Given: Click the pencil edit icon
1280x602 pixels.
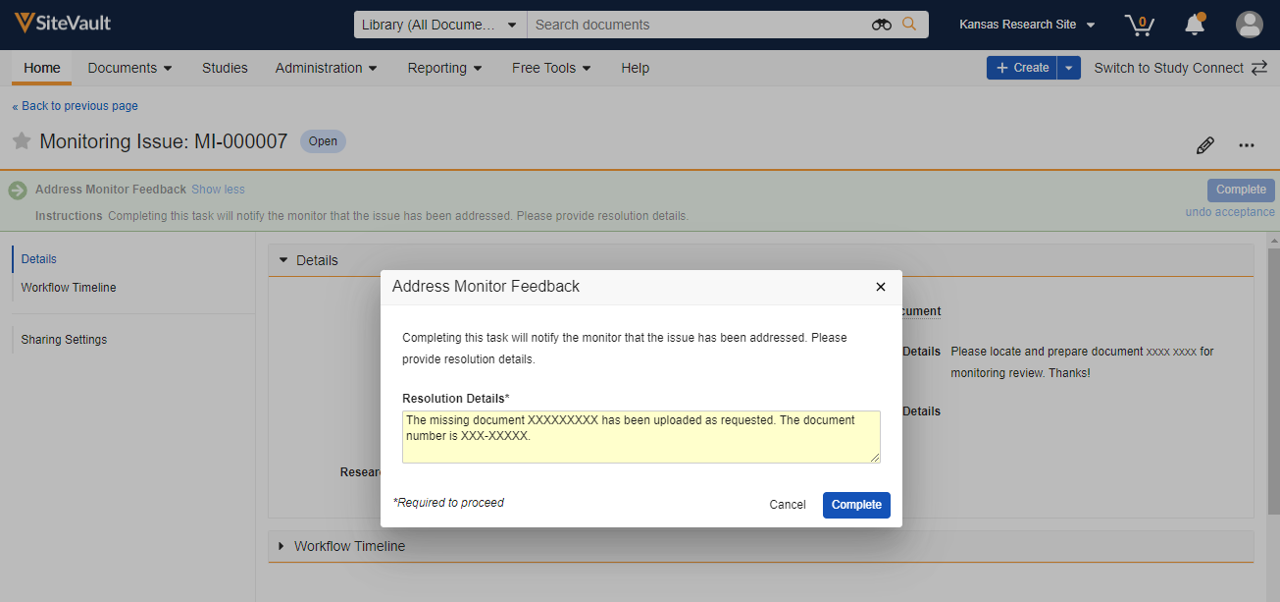Looking at the screenshot, I should point(1205,146).
